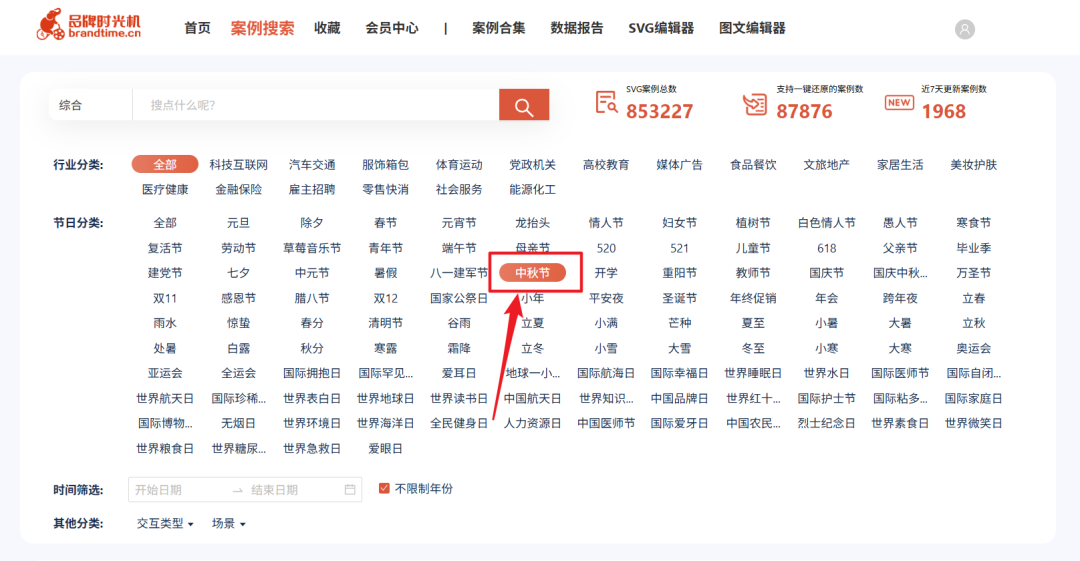
Task: Select the 重阳节 holiday tag
Action: (x=679, y=273)
